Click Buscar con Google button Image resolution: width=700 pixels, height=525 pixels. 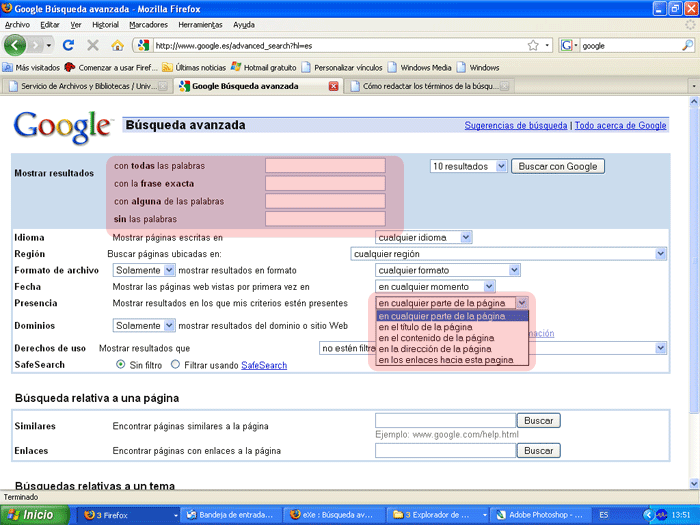point(558,166)
